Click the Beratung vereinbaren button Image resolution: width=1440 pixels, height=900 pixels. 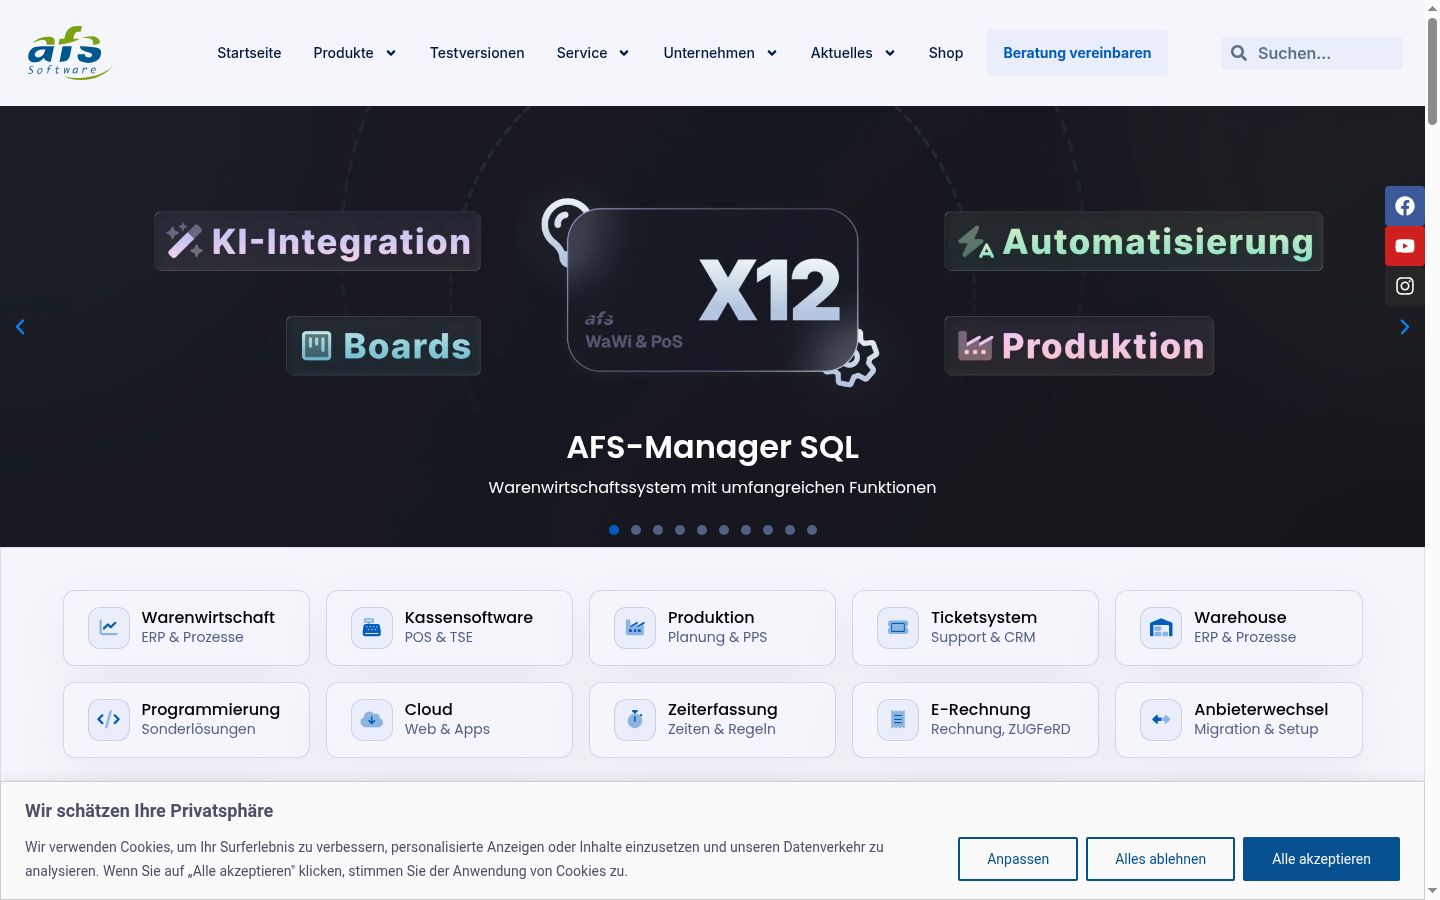[1077, 53]
